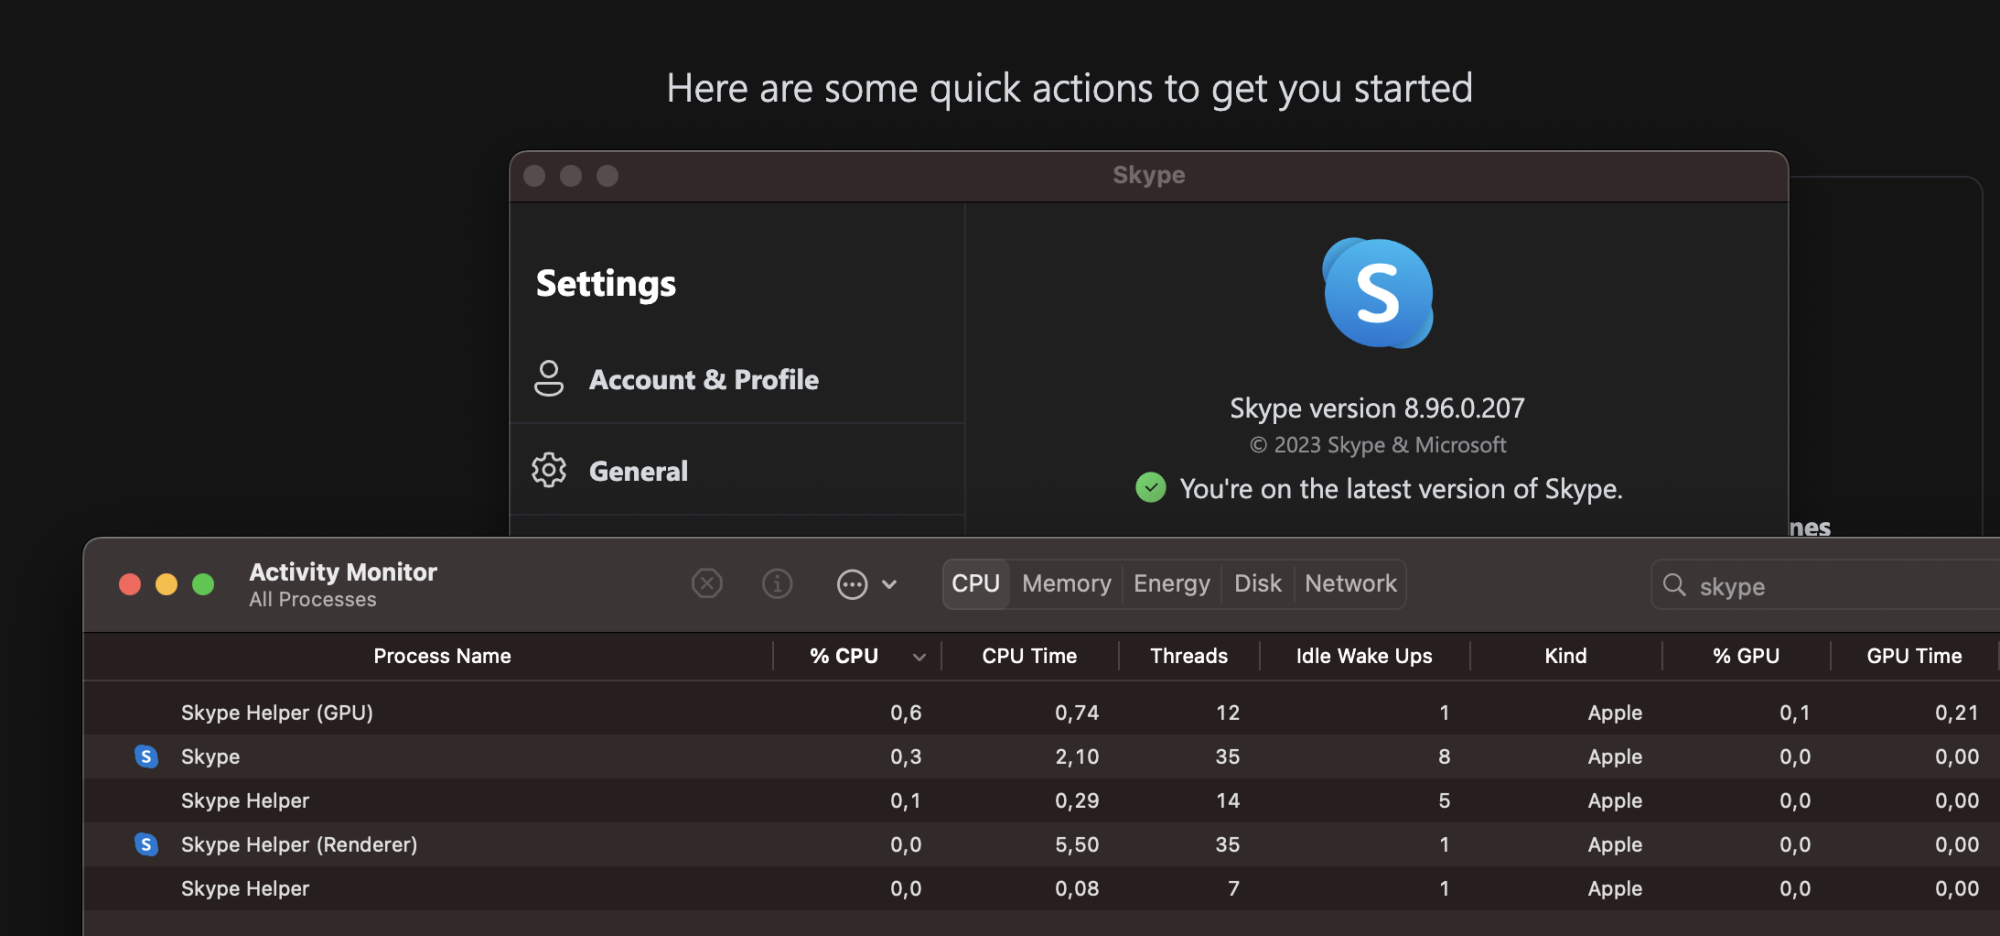Minimize Activity Monitor with the yellow button
This screenshot has height=936, width=2000.
[x=166, y=584]
